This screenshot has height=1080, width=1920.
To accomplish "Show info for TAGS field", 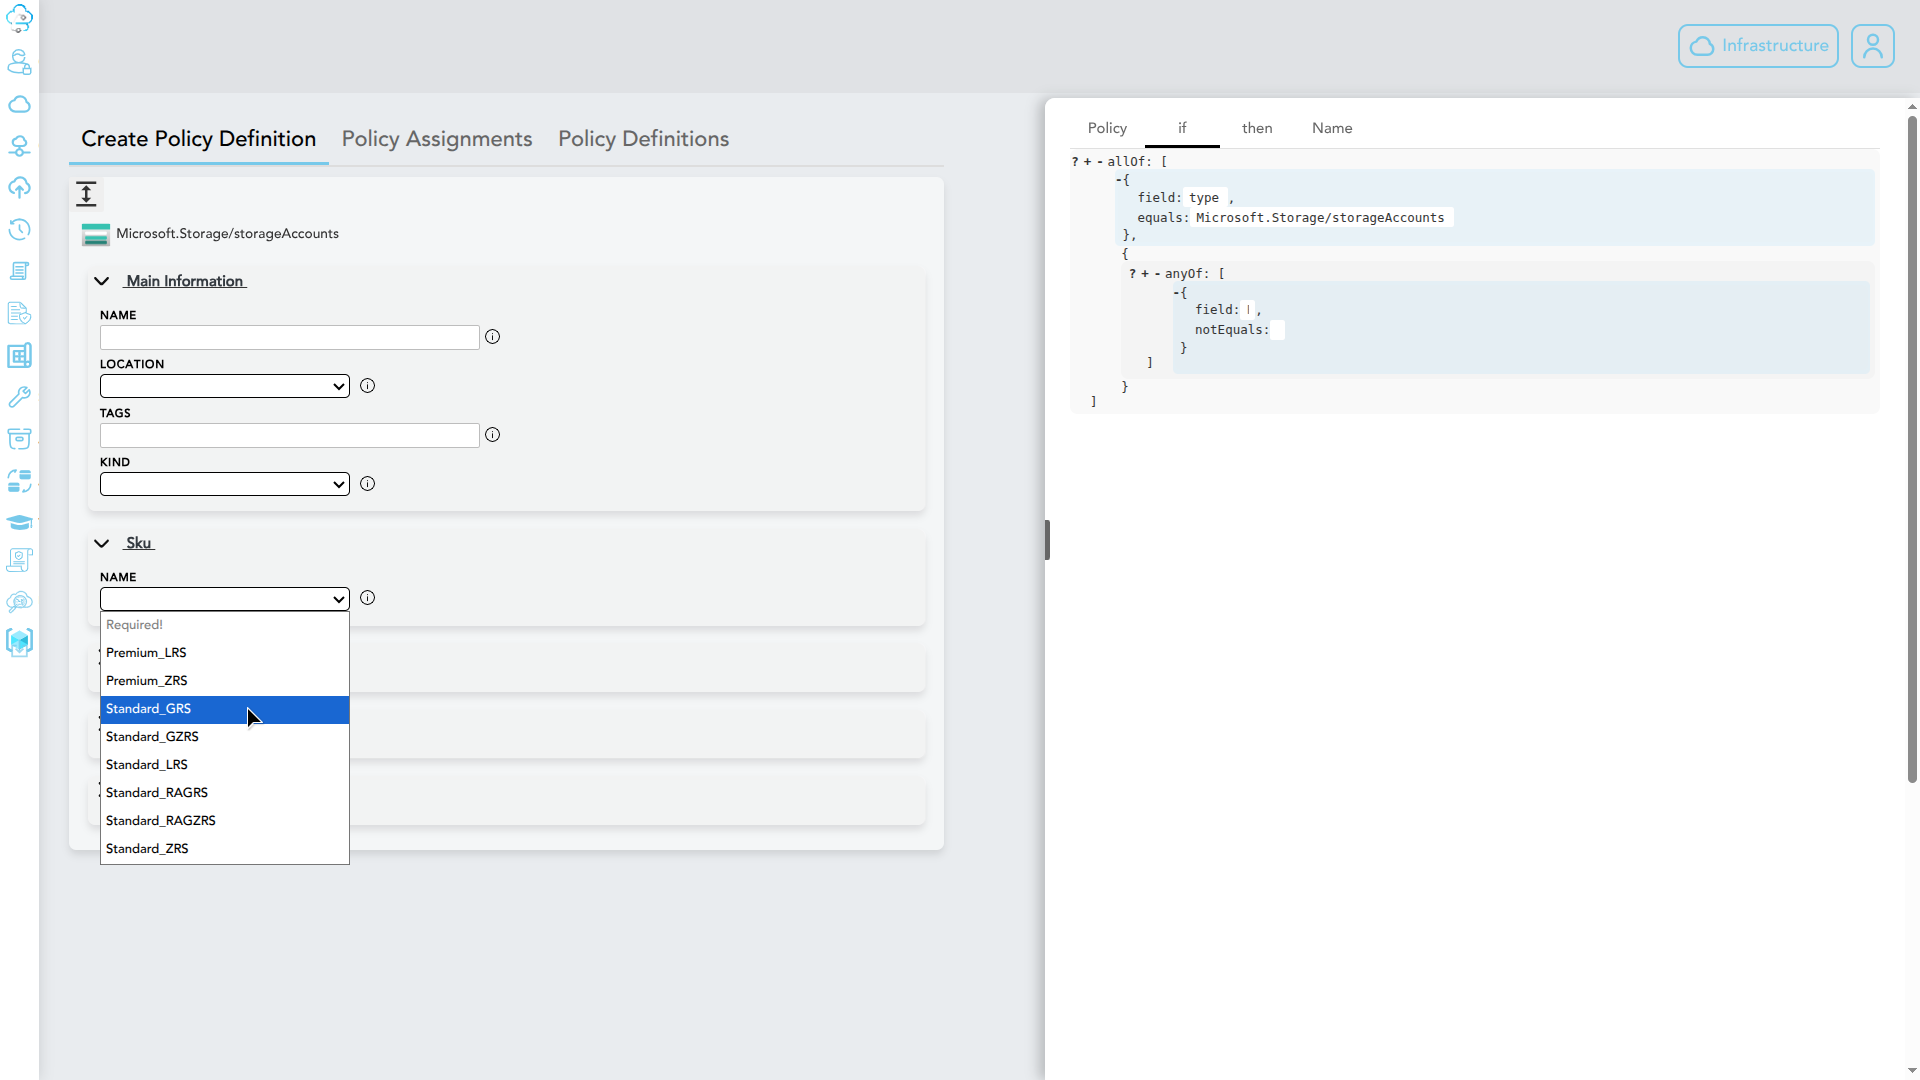I will point(492,435).
